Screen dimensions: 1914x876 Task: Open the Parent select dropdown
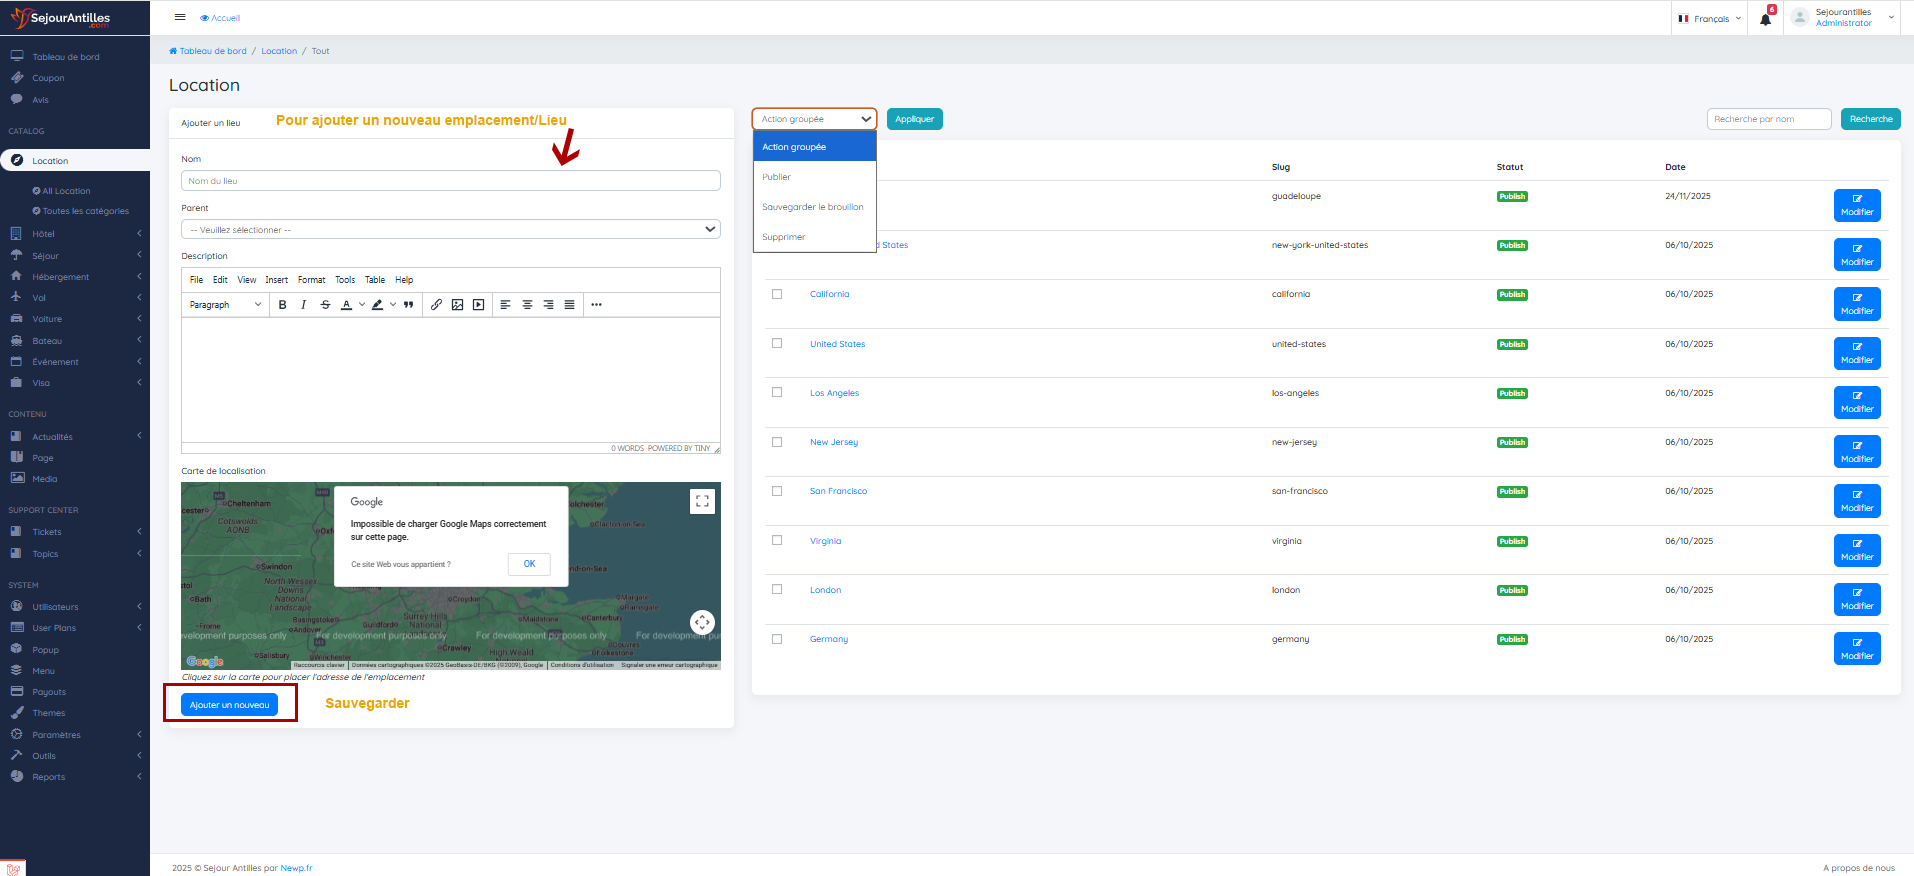click(450, 230)
